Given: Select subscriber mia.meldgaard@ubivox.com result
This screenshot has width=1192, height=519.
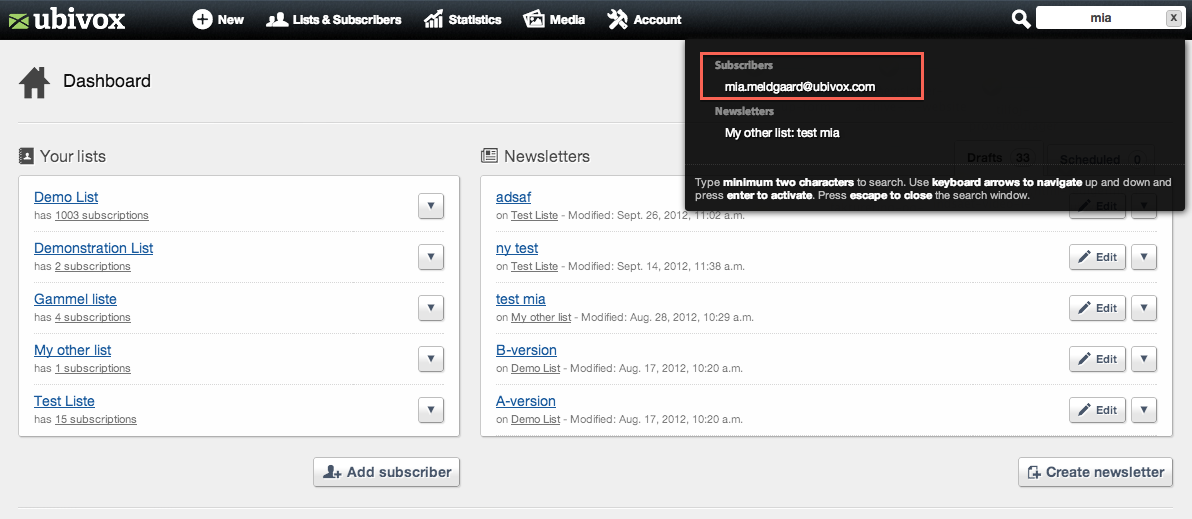Looking at the screenshot, I should coord(800,87).
